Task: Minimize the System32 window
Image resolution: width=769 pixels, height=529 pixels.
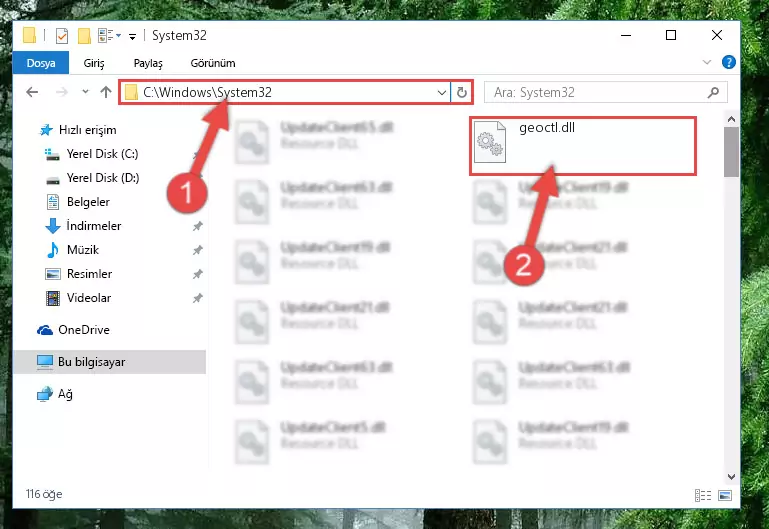Action: coord(626,35)
